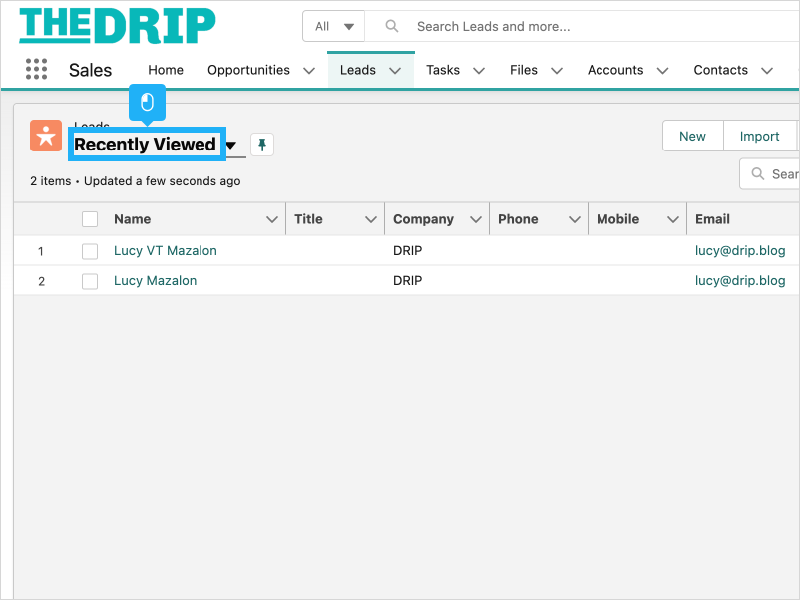Screen dimensions: 800x600
Task: Open the Contacts tab
Action: [x=720, y=70]
